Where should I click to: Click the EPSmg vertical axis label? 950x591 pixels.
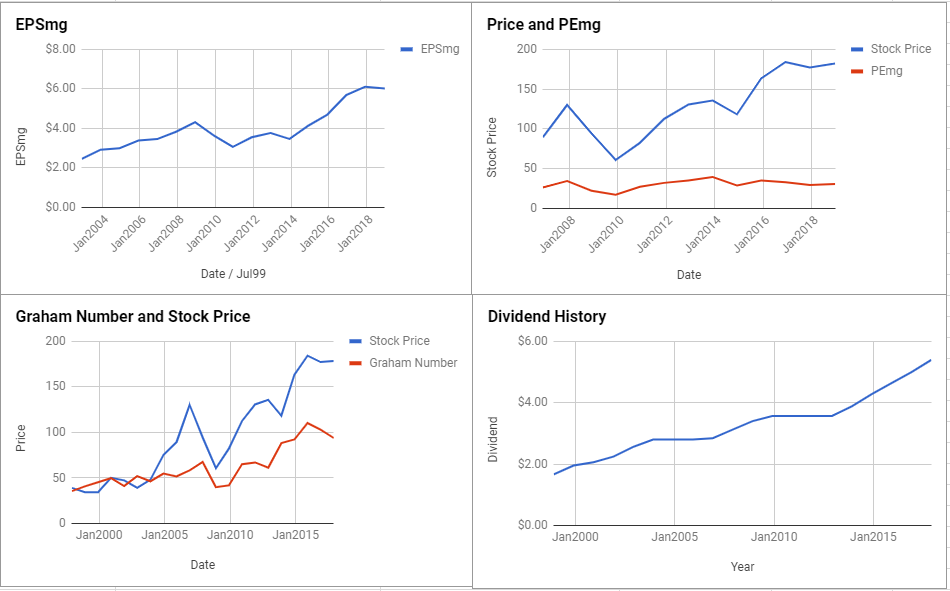pos(21,146)
